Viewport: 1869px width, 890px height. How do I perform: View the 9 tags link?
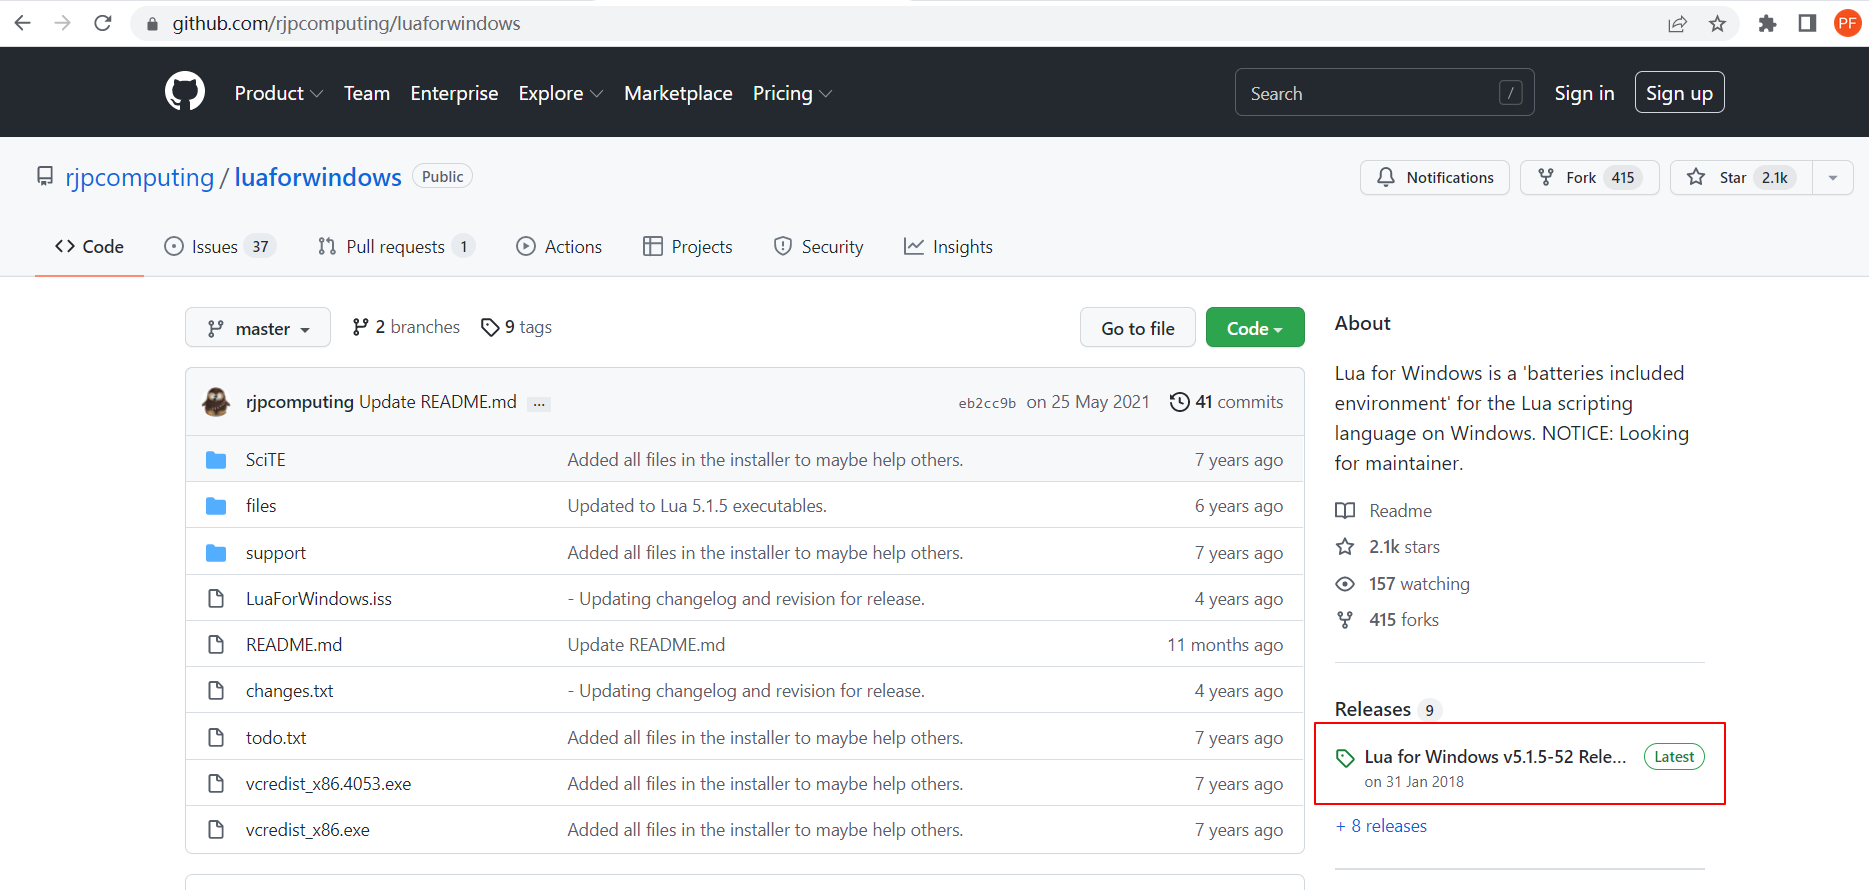click(x=516, y=327)
